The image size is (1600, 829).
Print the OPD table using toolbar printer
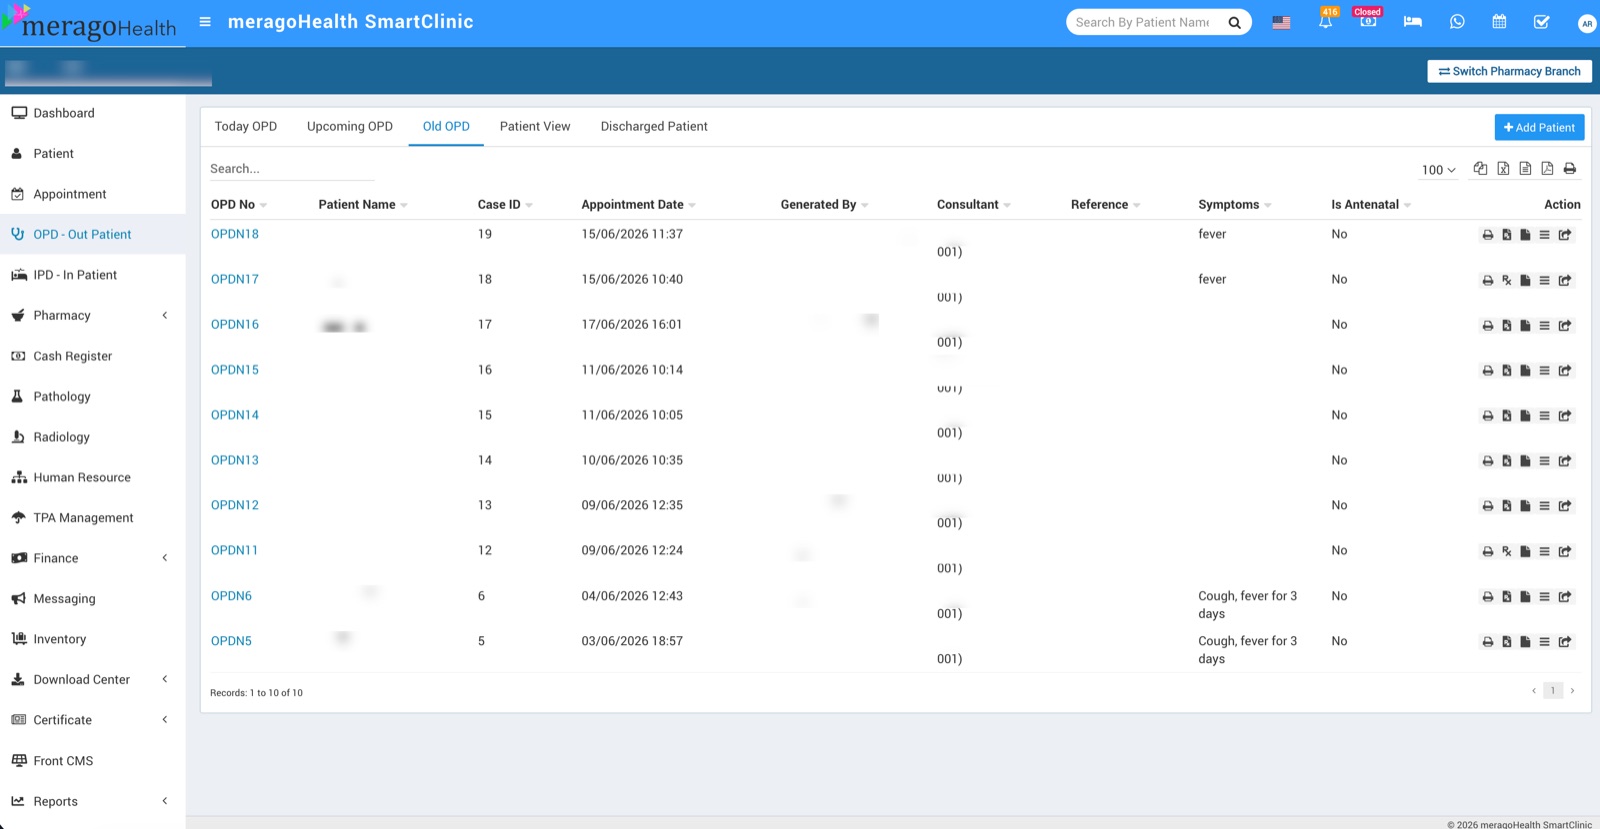[1570, 168]
